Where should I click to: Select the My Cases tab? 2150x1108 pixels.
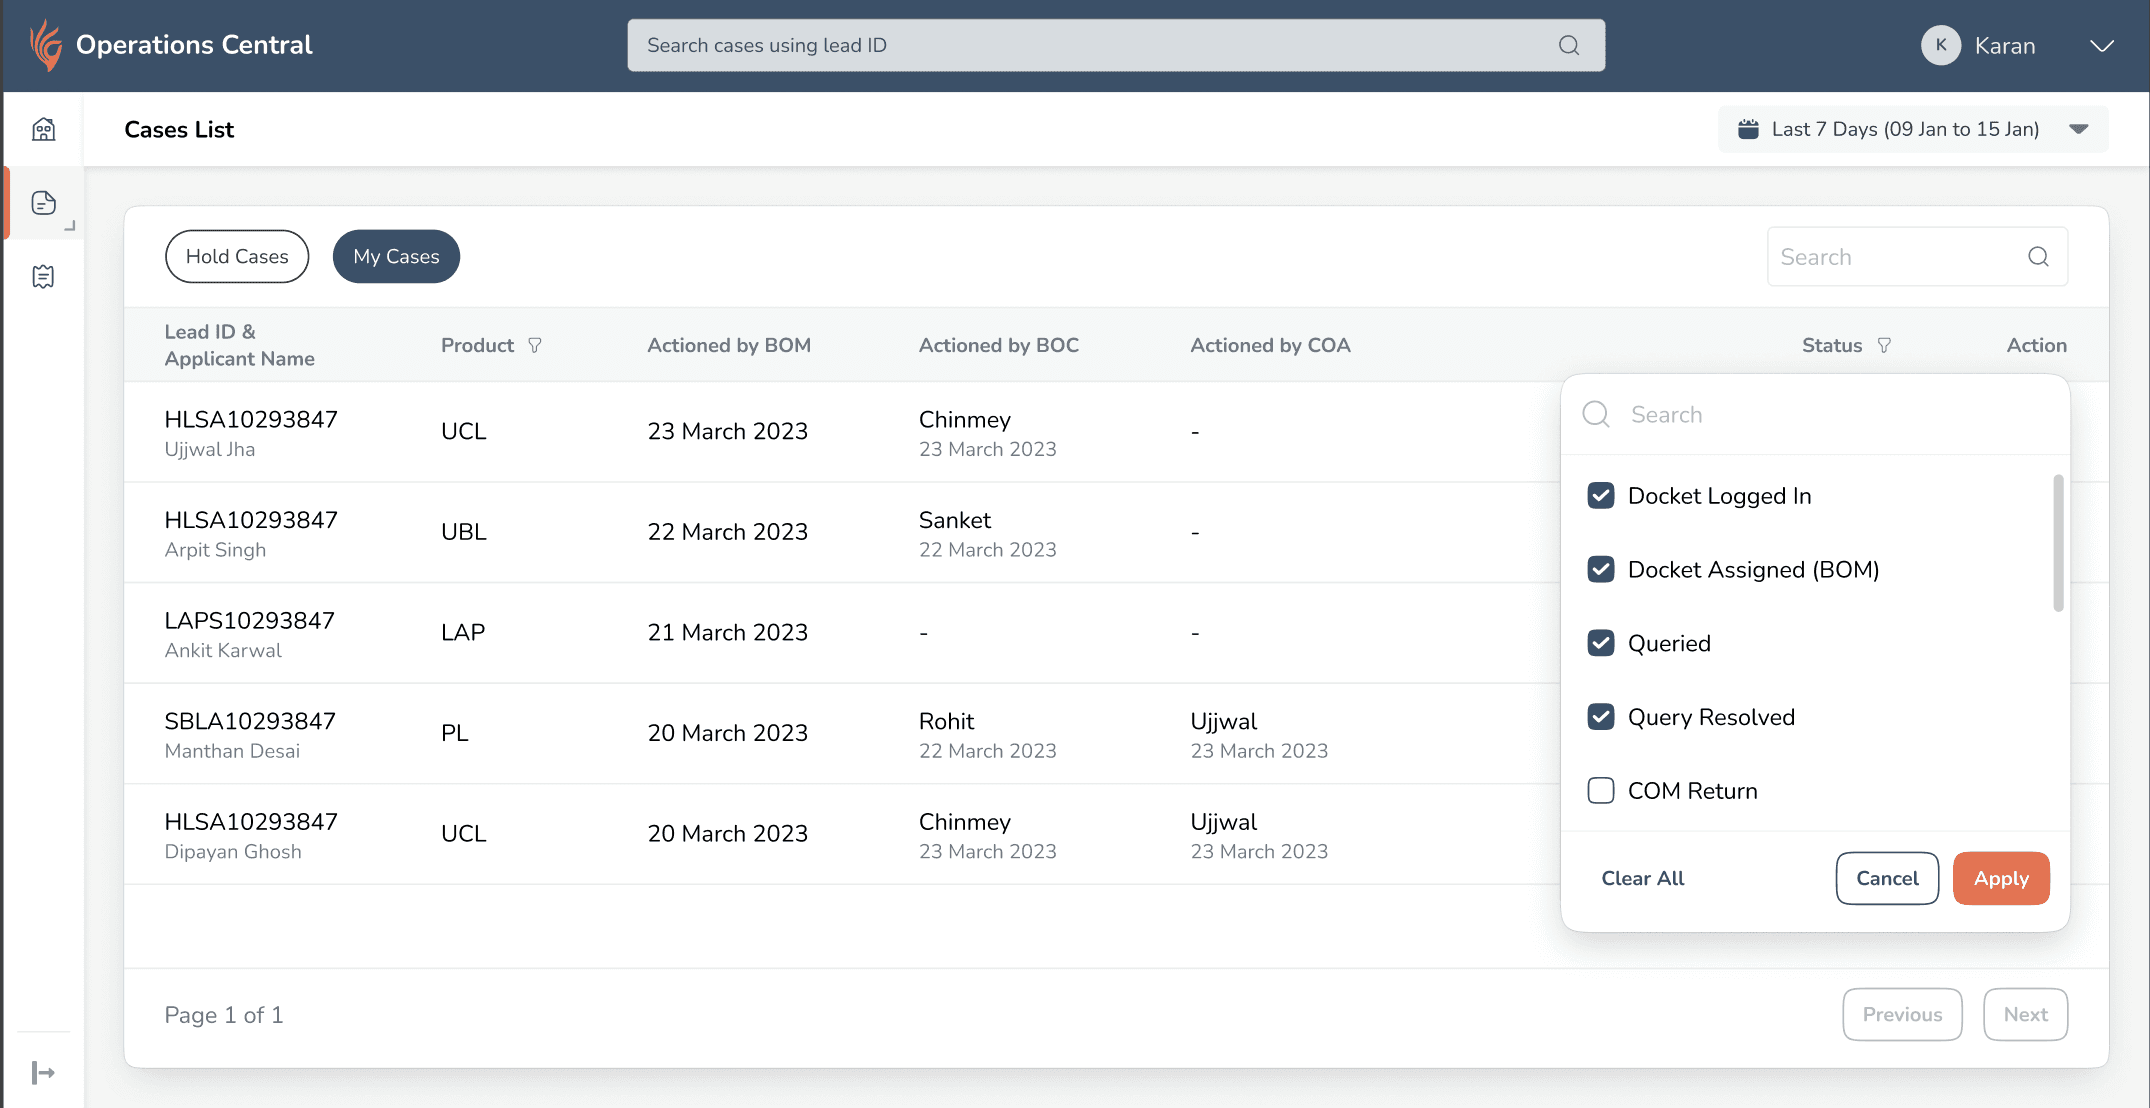pos(396,257)
